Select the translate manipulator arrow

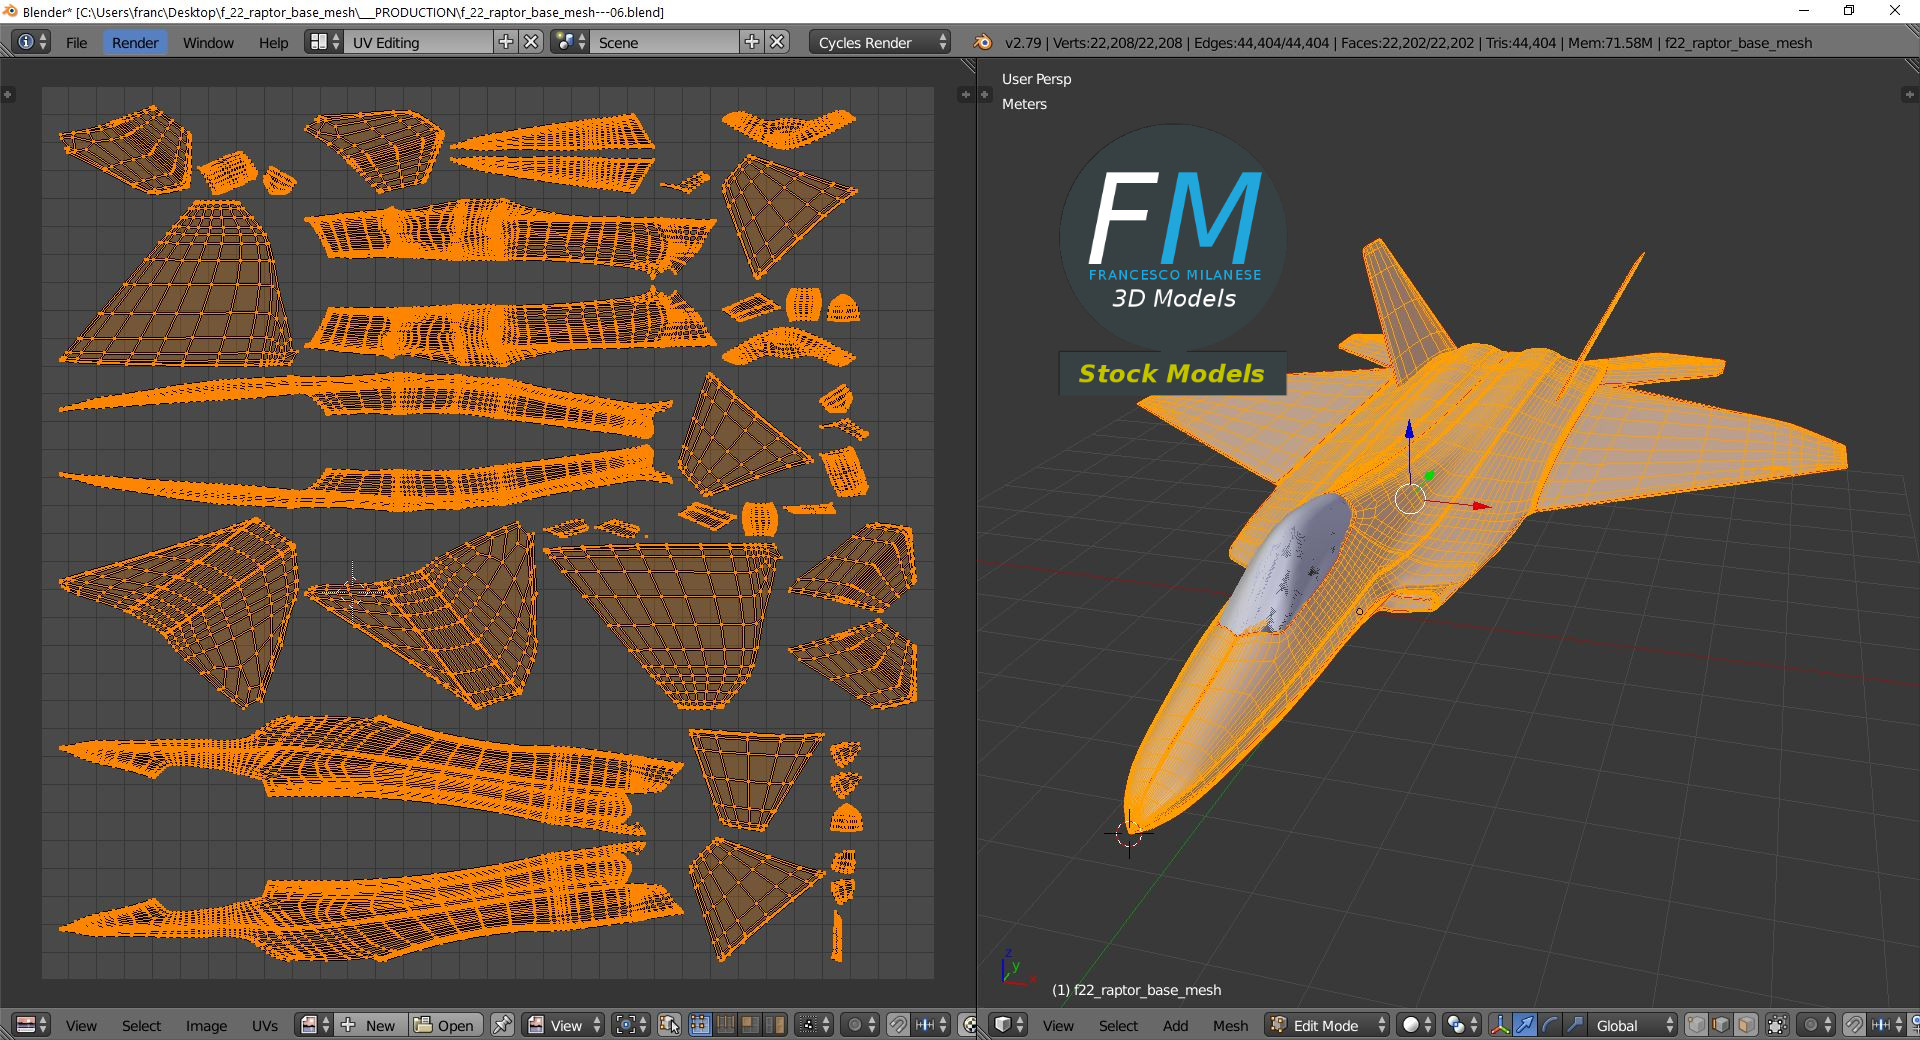point(1525,1025)
